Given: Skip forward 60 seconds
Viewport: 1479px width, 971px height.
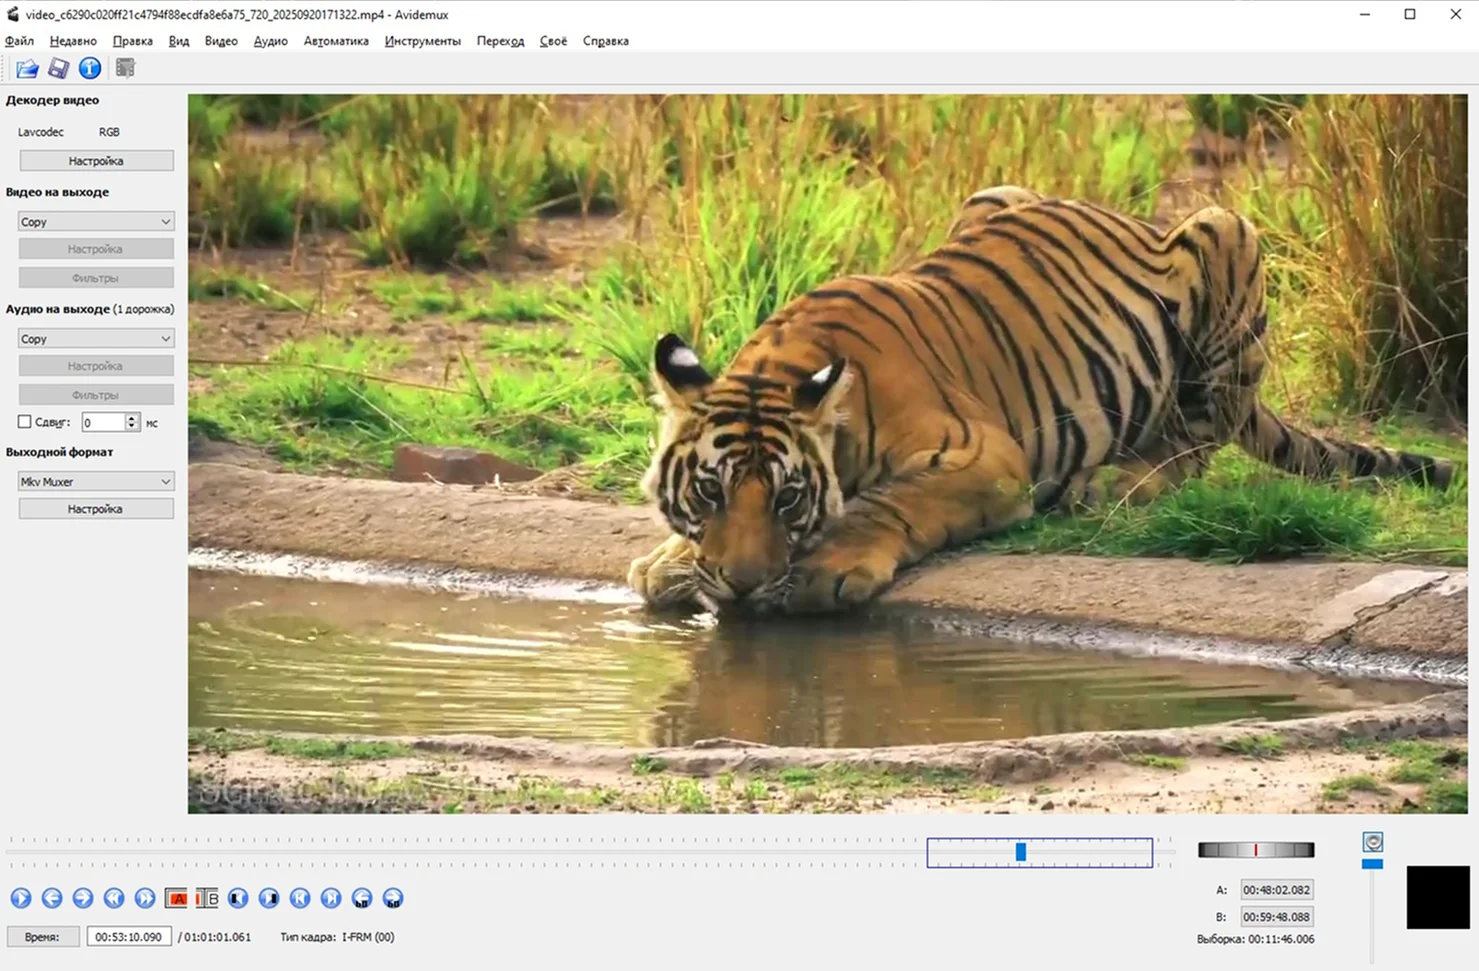Looking at the screenshot, I should tap(393, 898).
